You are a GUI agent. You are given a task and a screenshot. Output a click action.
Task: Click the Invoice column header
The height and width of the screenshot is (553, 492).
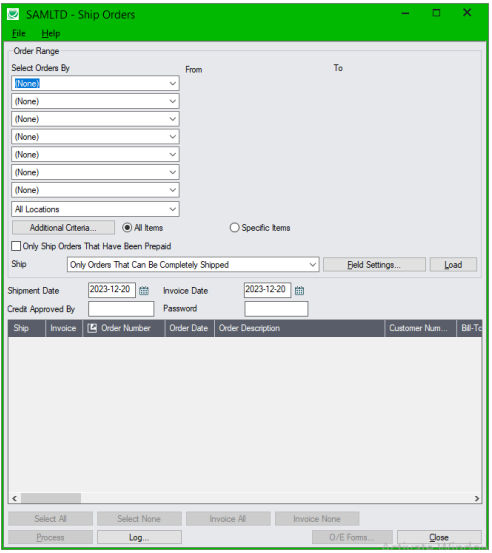point(64,328)
